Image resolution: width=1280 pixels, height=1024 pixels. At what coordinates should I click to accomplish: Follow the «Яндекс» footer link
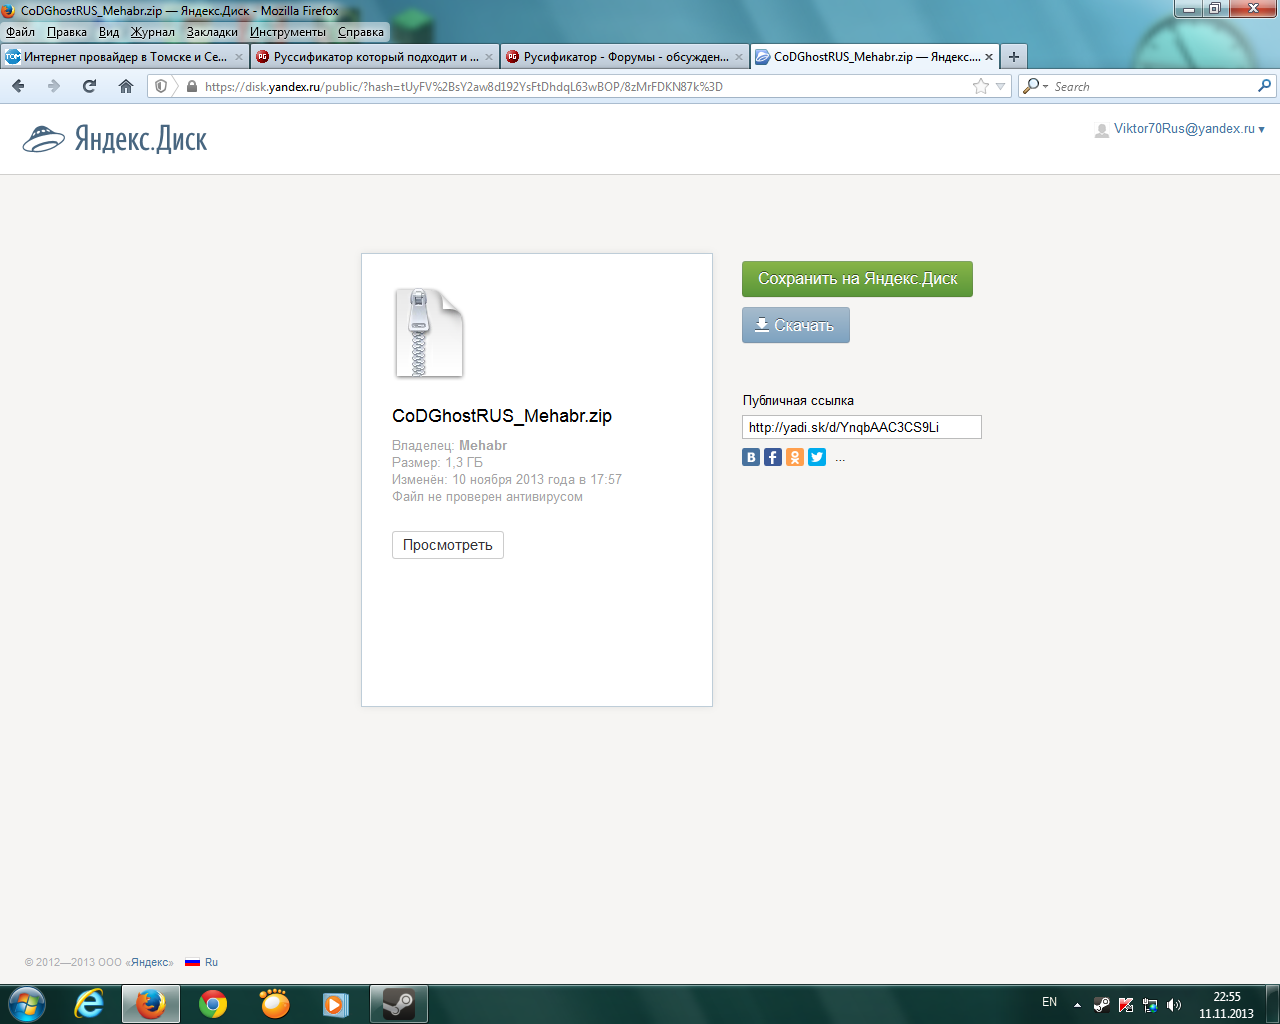pos(152,962)
